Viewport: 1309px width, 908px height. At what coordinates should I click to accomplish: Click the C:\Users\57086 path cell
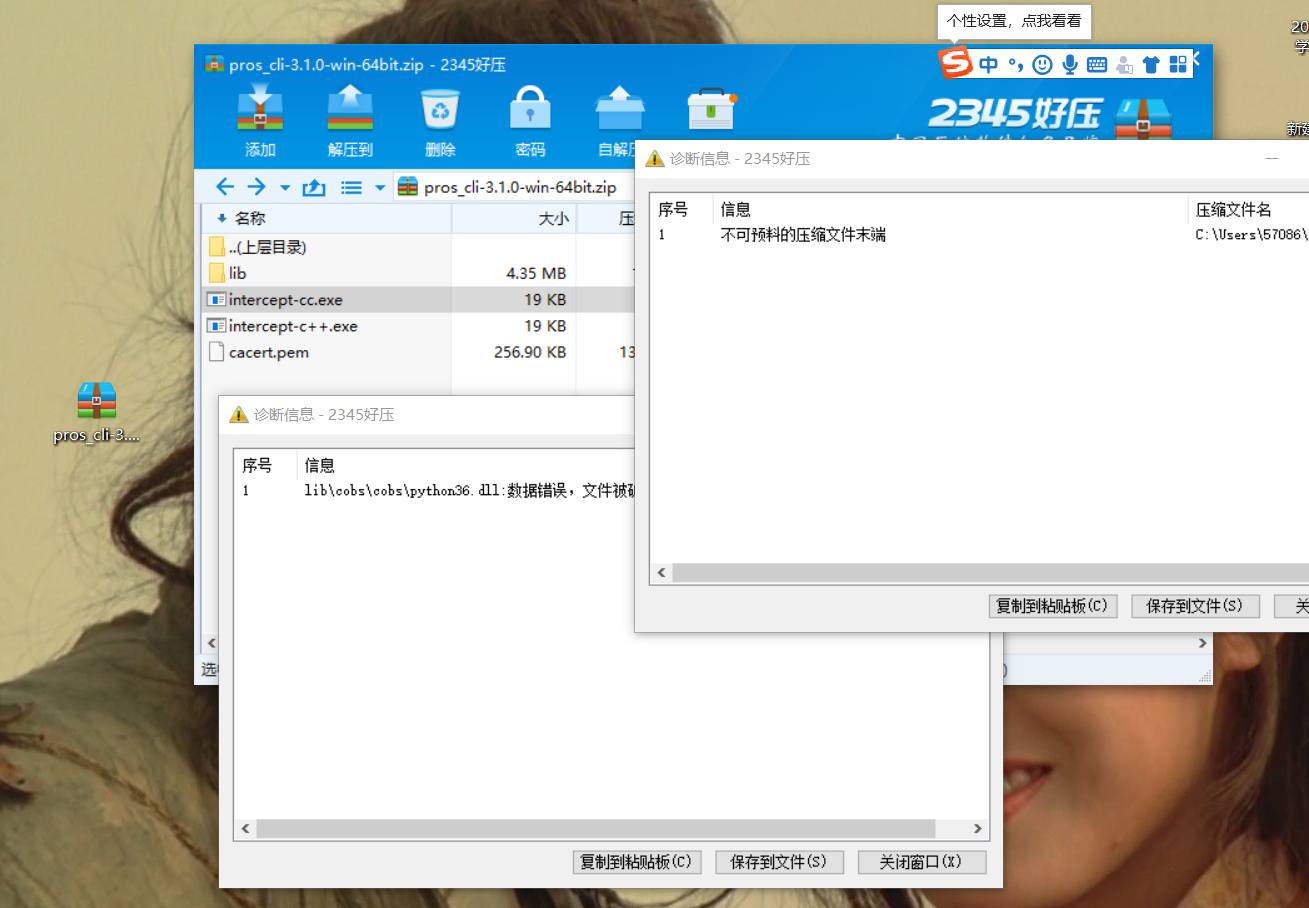[x=1252, y=235]
